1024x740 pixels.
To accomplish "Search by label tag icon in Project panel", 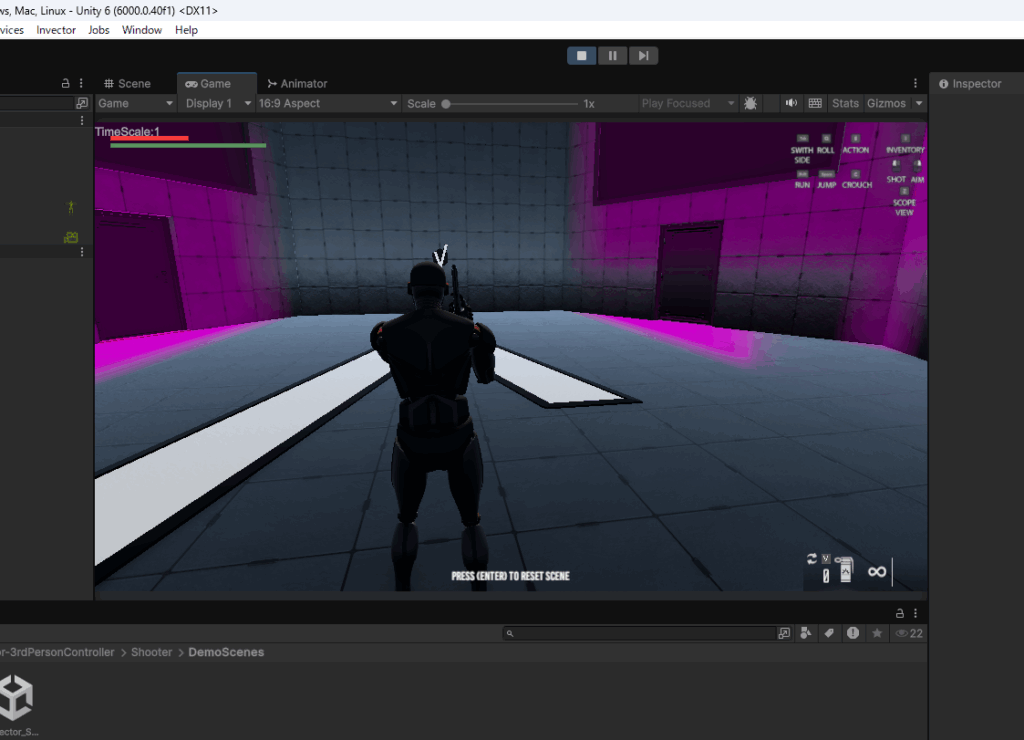I will 829,633.
